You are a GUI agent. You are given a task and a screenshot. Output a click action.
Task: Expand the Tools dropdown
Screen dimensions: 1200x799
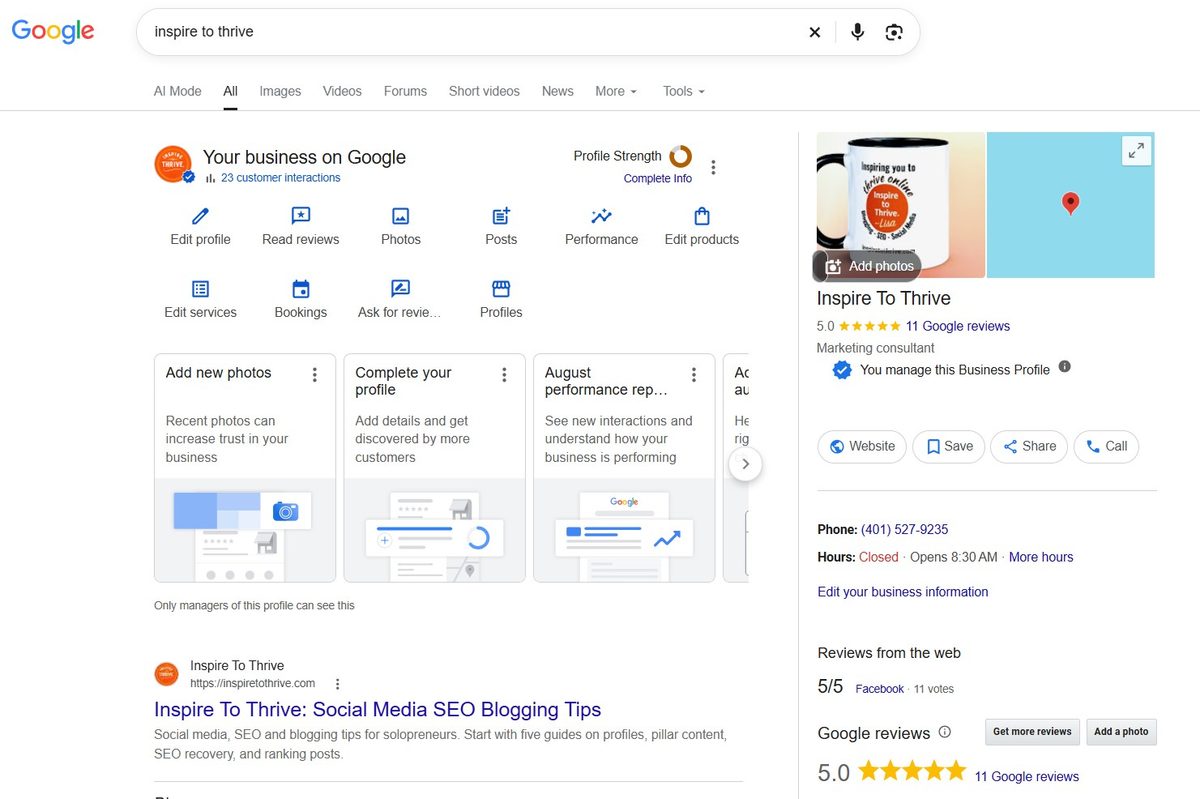coord(684,91)
